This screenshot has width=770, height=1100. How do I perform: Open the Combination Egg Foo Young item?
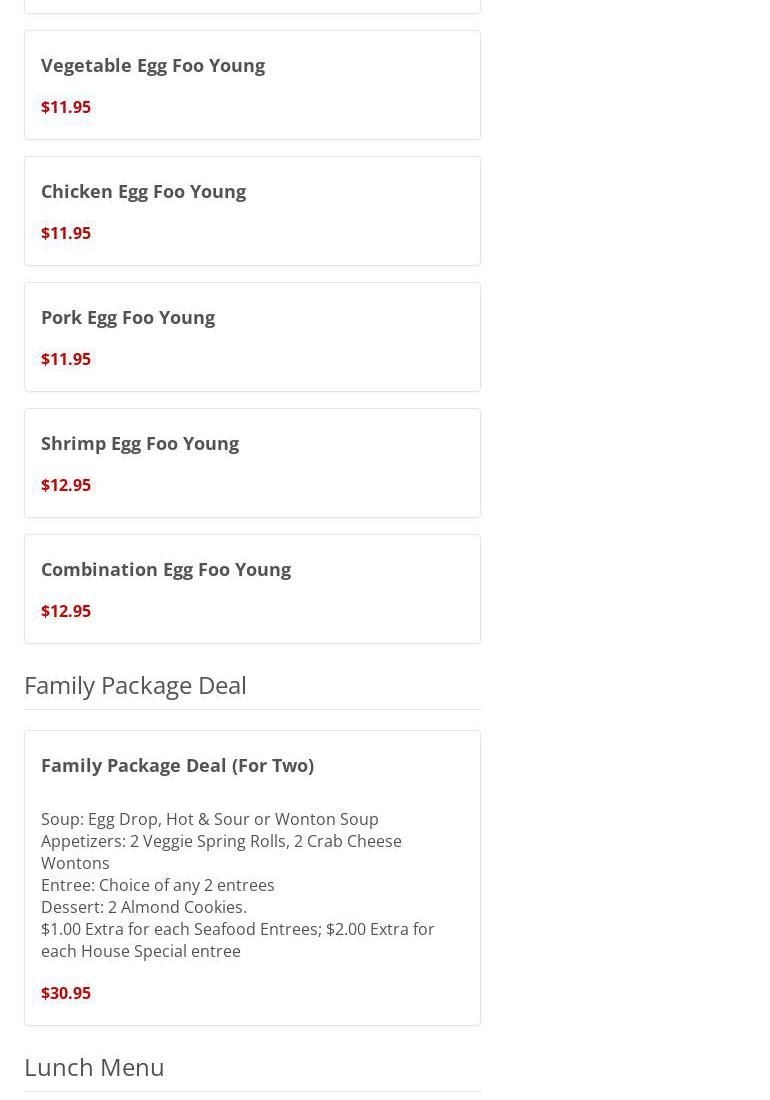coord(166,569)
